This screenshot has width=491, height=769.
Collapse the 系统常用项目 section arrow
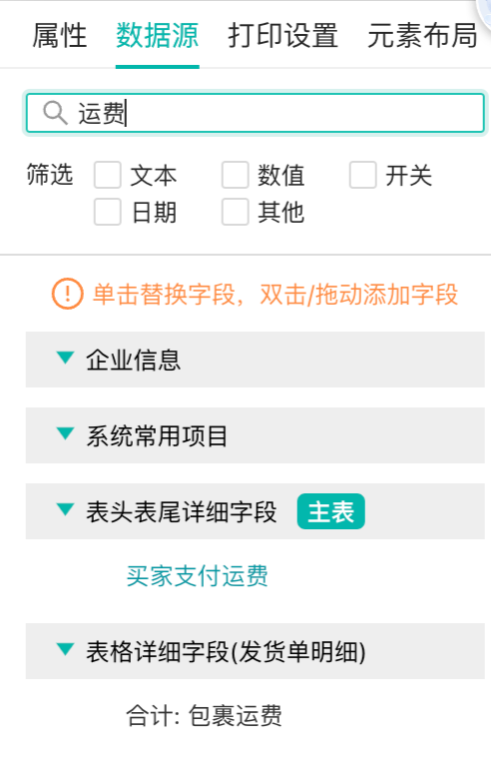[x=65, y=434]
